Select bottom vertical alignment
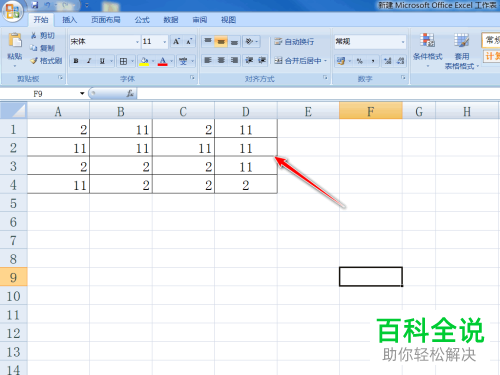This screenshot has height=375, width=500. tap(234, 41)
